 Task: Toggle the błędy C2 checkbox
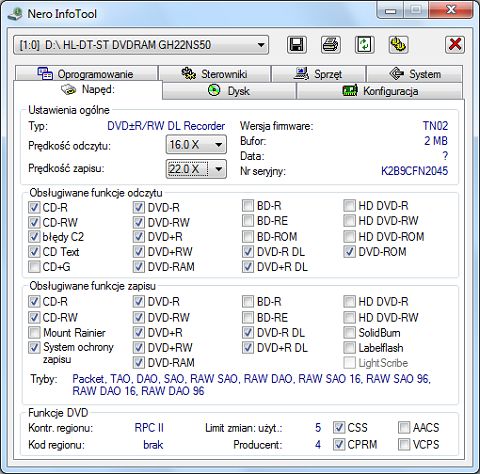(34, 237)
